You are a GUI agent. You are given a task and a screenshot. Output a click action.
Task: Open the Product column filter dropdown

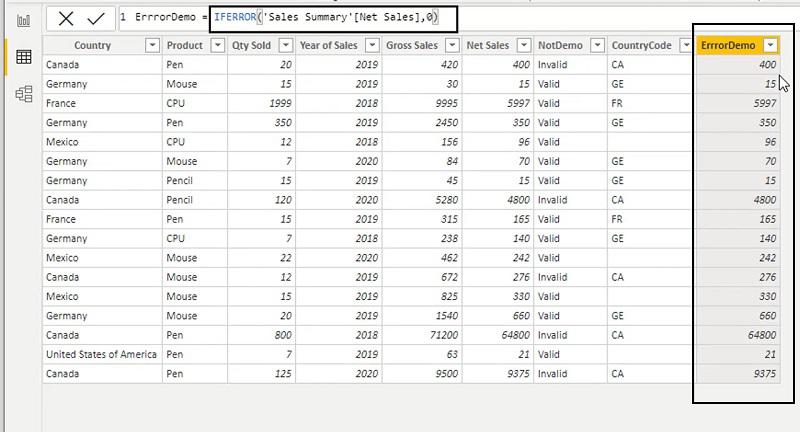[x=217, y=45]
